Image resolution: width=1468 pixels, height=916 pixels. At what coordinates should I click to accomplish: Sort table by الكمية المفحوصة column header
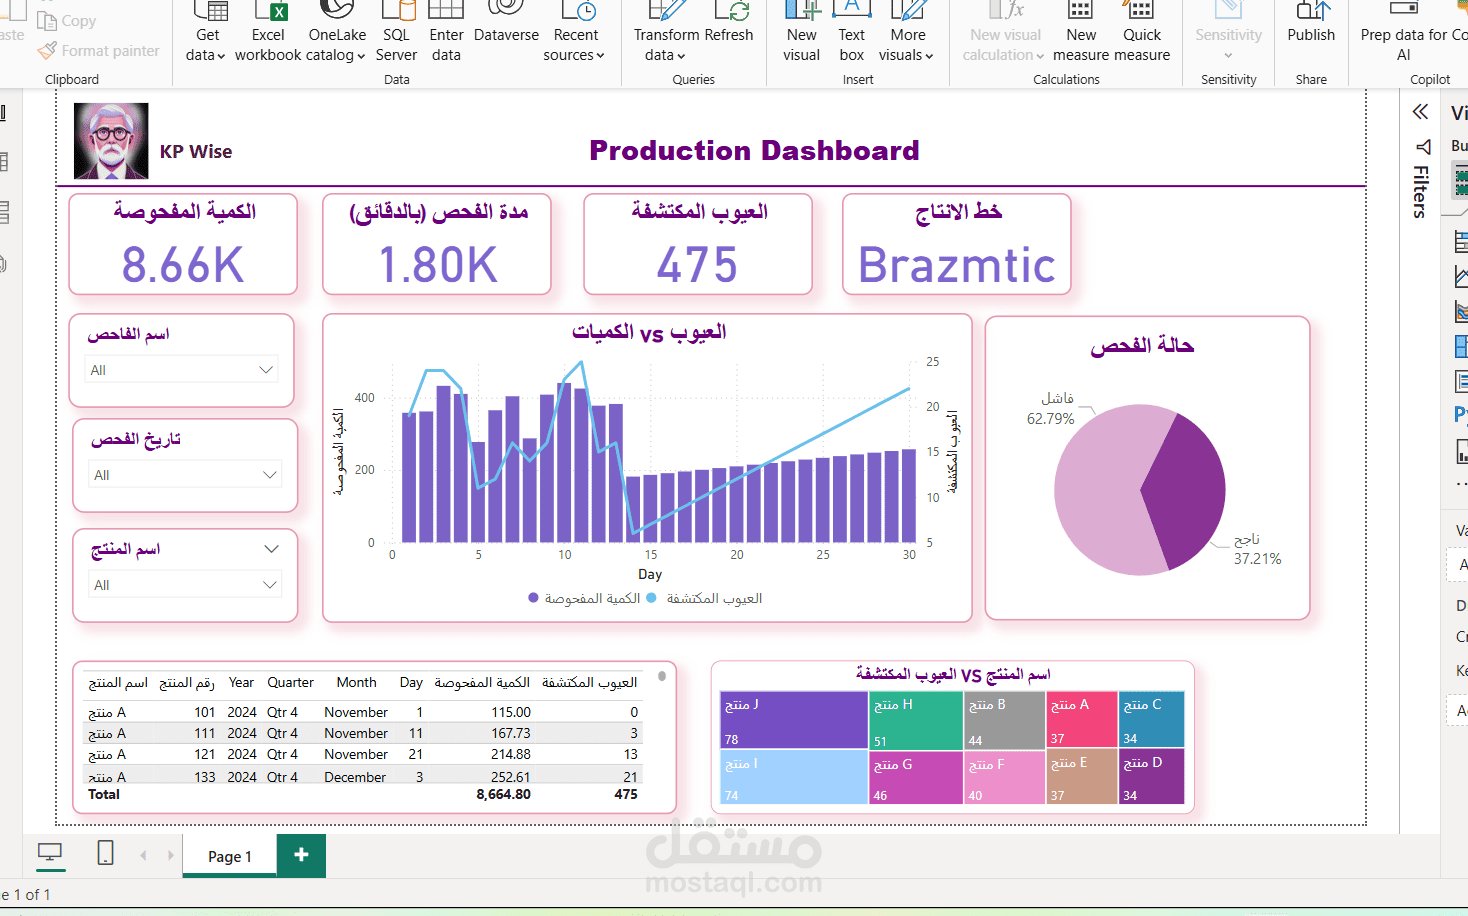(482, 683)
